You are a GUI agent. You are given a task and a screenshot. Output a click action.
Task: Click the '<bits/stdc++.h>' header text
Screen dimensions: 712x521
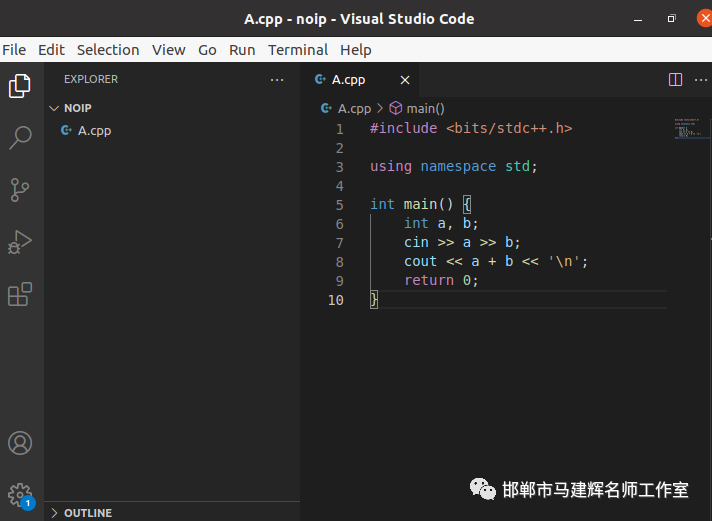tap(509, 128)
